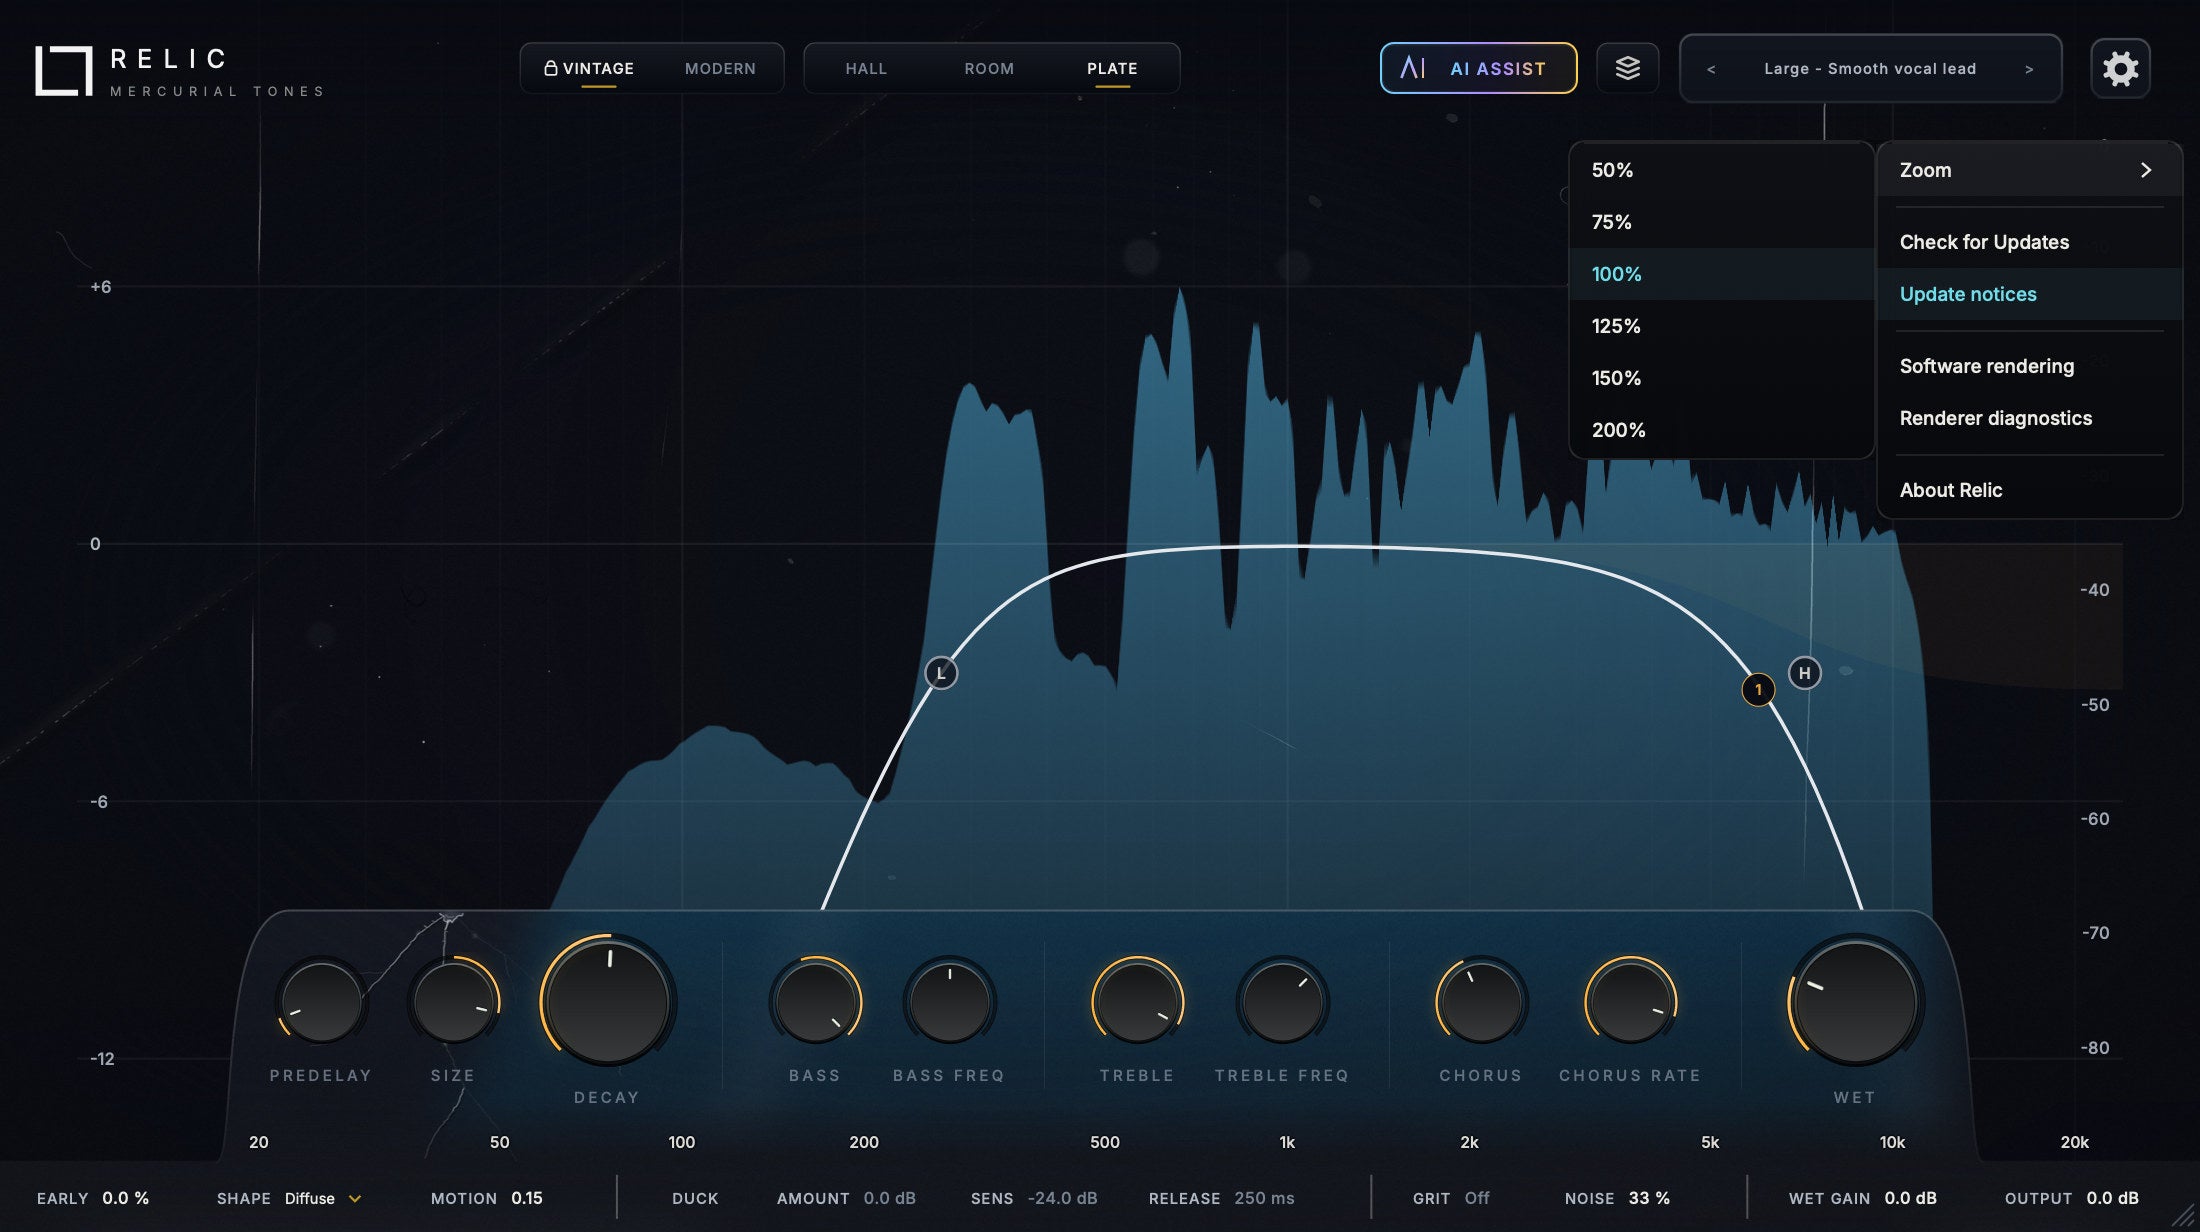
Task: Click the Predelay knob
Action: (321, 1001)
